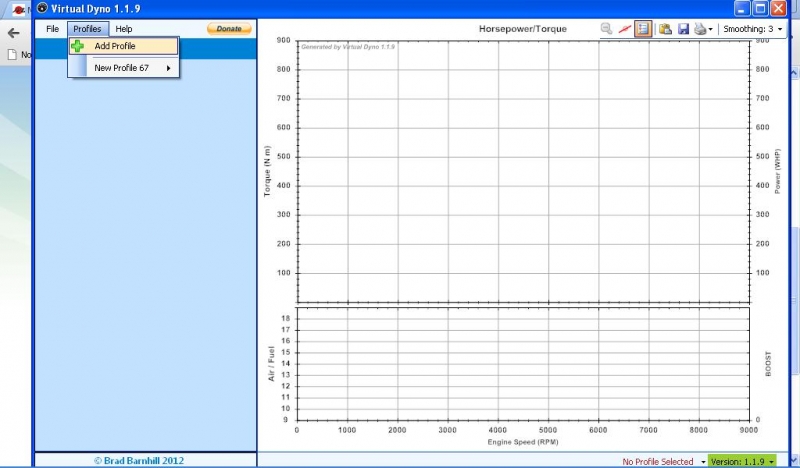
Task: Open the printer options dropdown arrow
Action: 711,30
